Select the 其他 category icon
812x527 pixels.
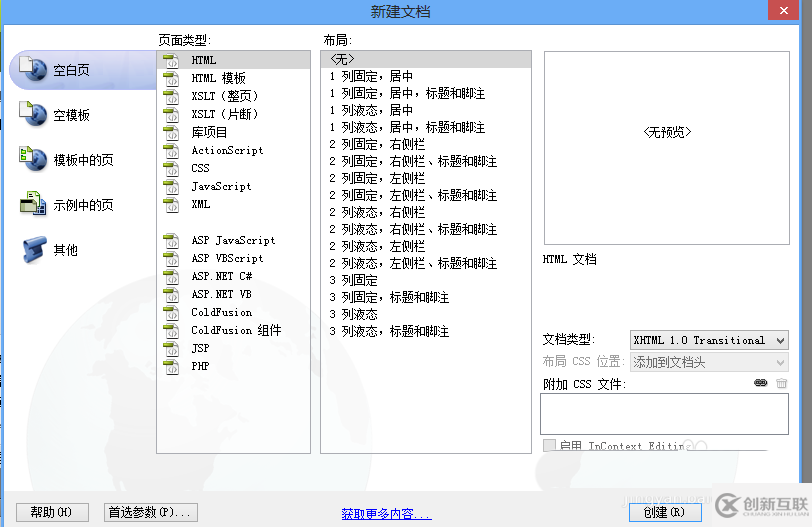tap(34, 249)
